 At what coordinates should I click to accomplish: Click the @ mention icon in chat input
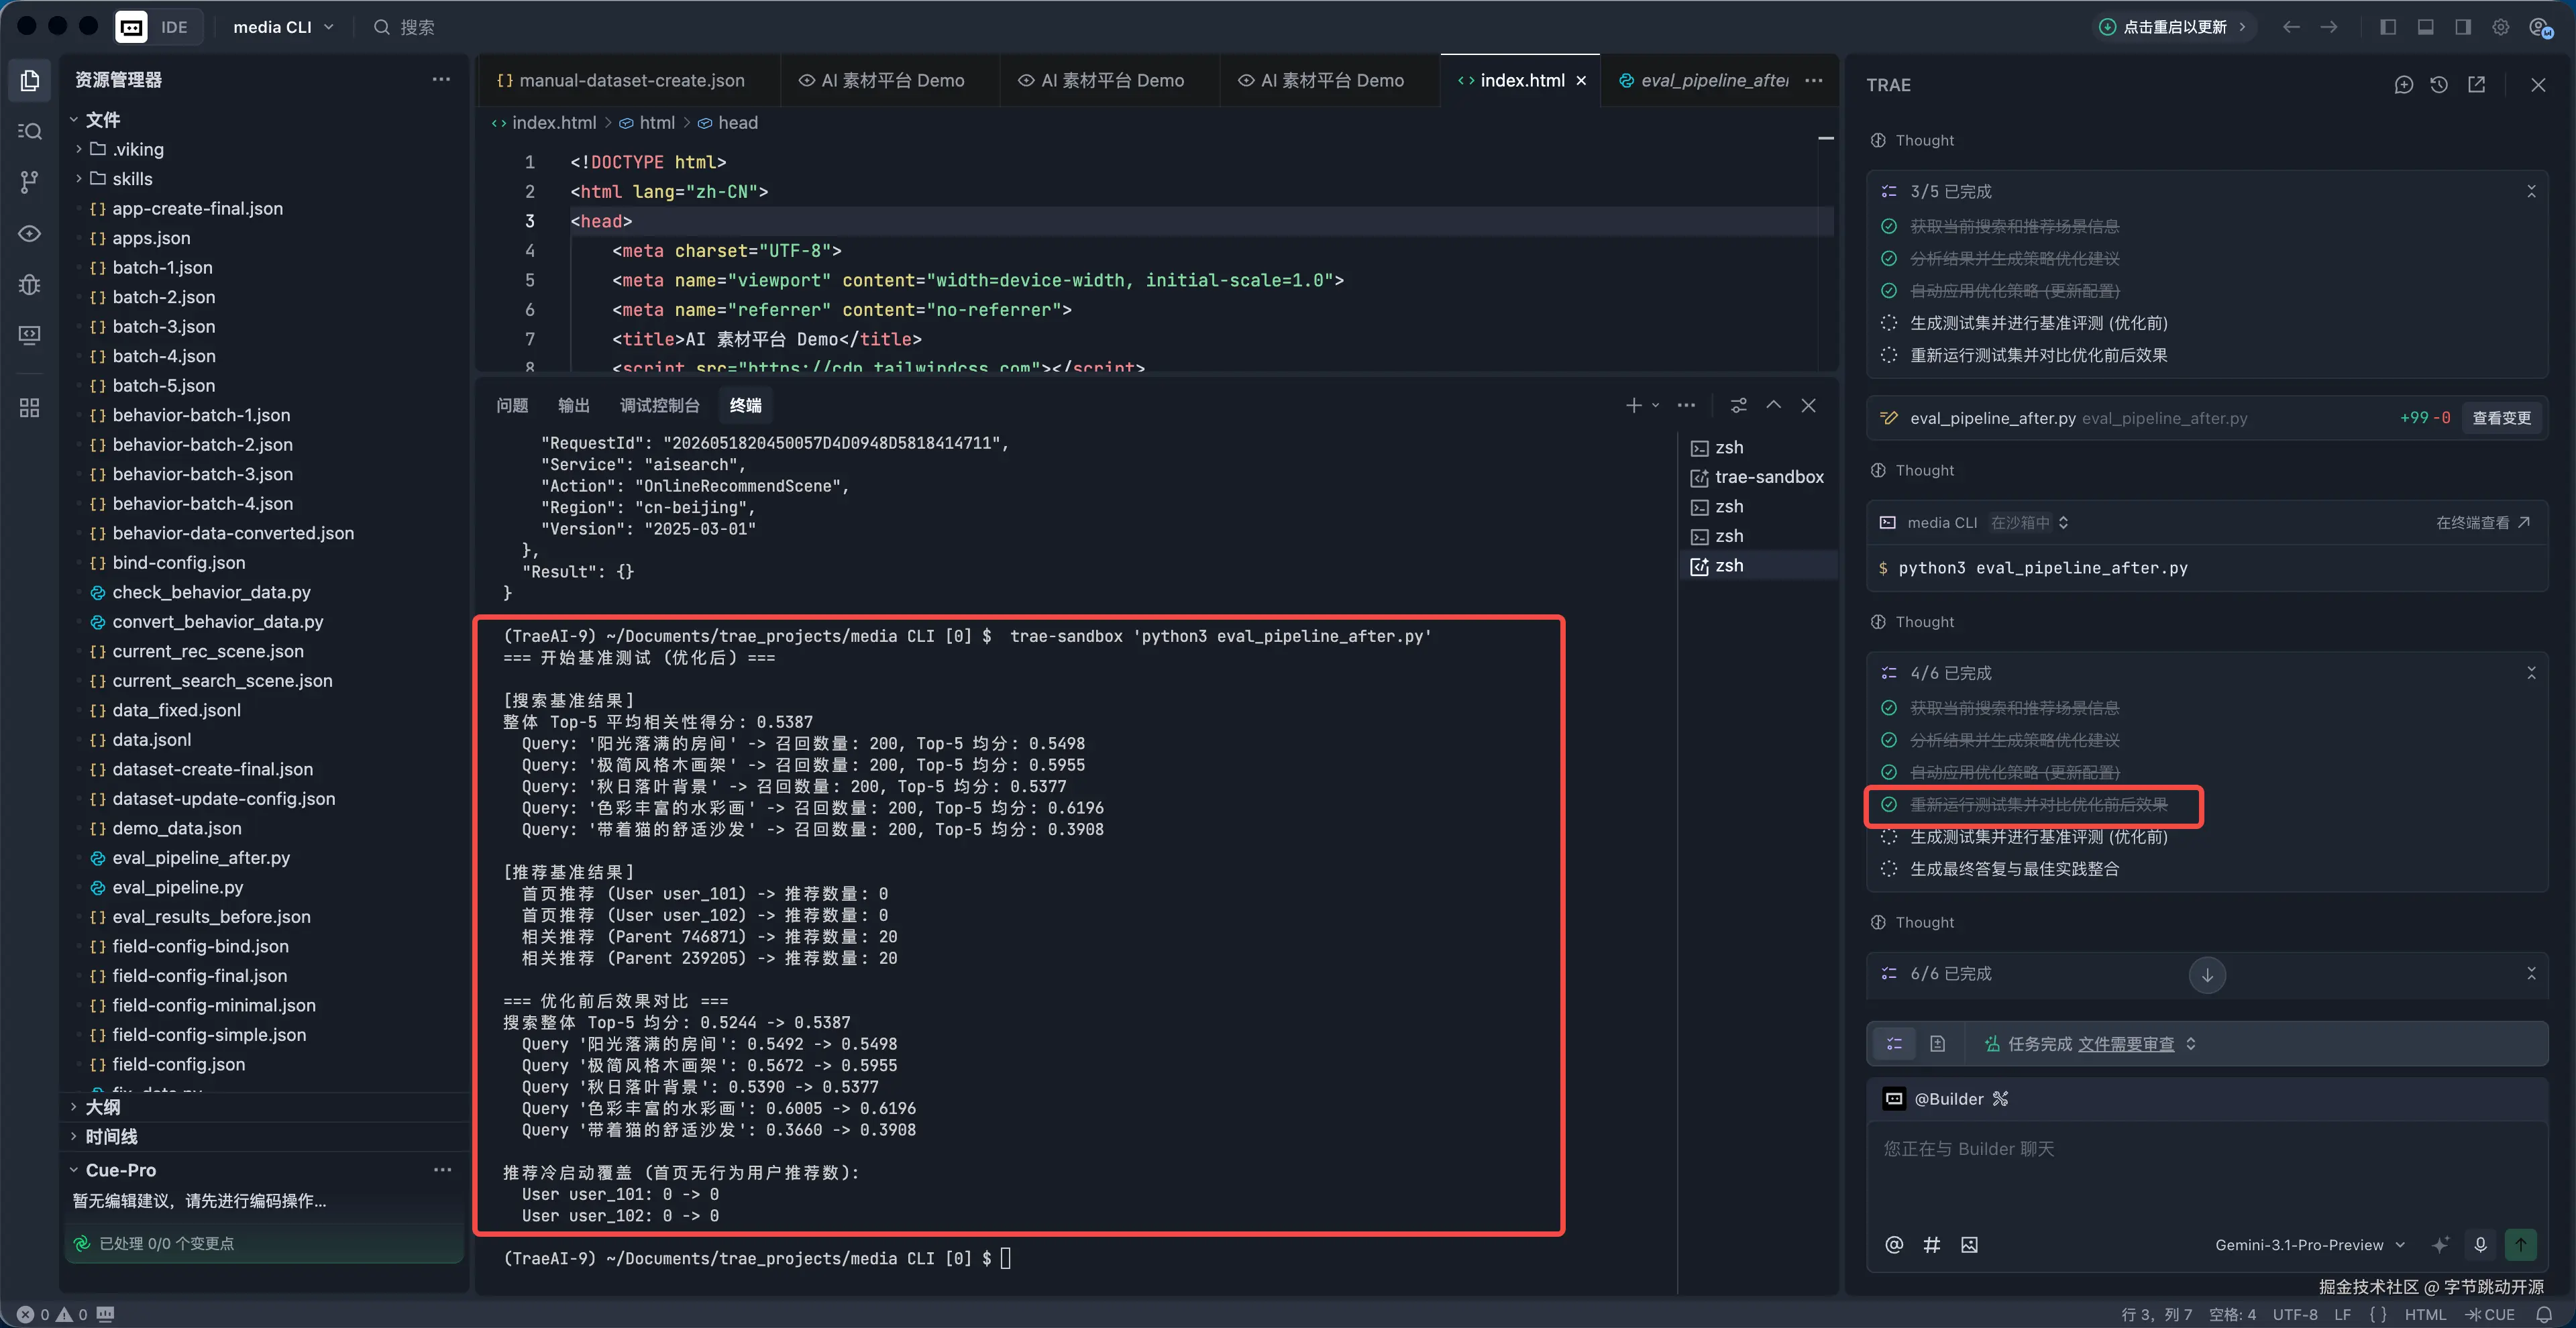pos(1894,1244)
